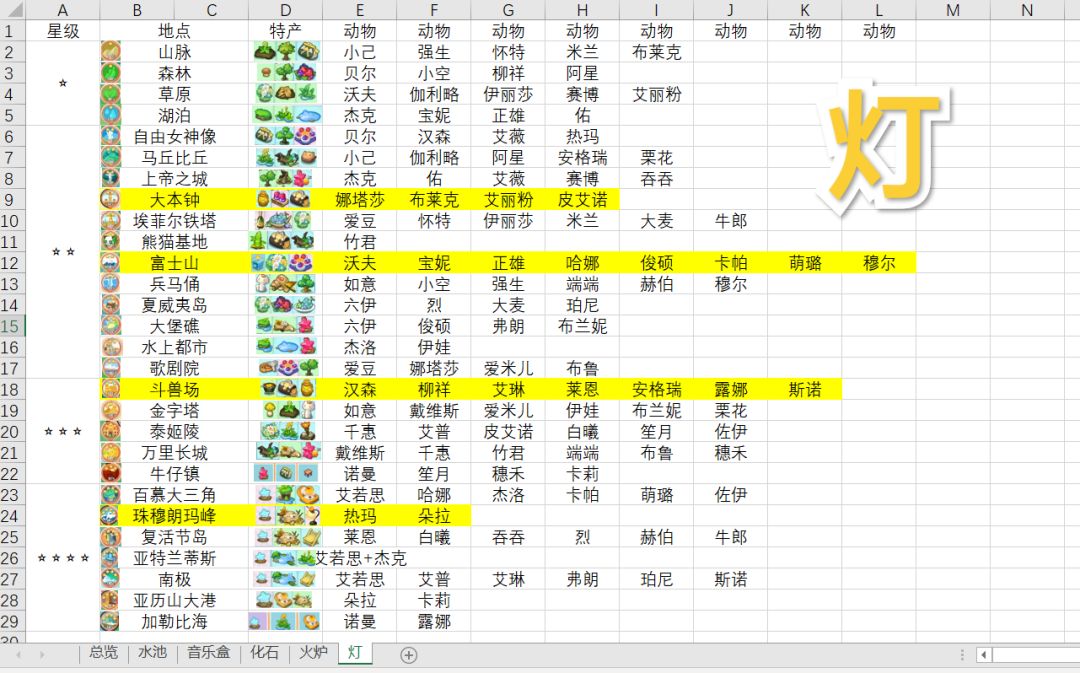Screen dimensions: 1080x673
Task: Click the 上帝之城 specialty icons
Action: coord(286,178)
